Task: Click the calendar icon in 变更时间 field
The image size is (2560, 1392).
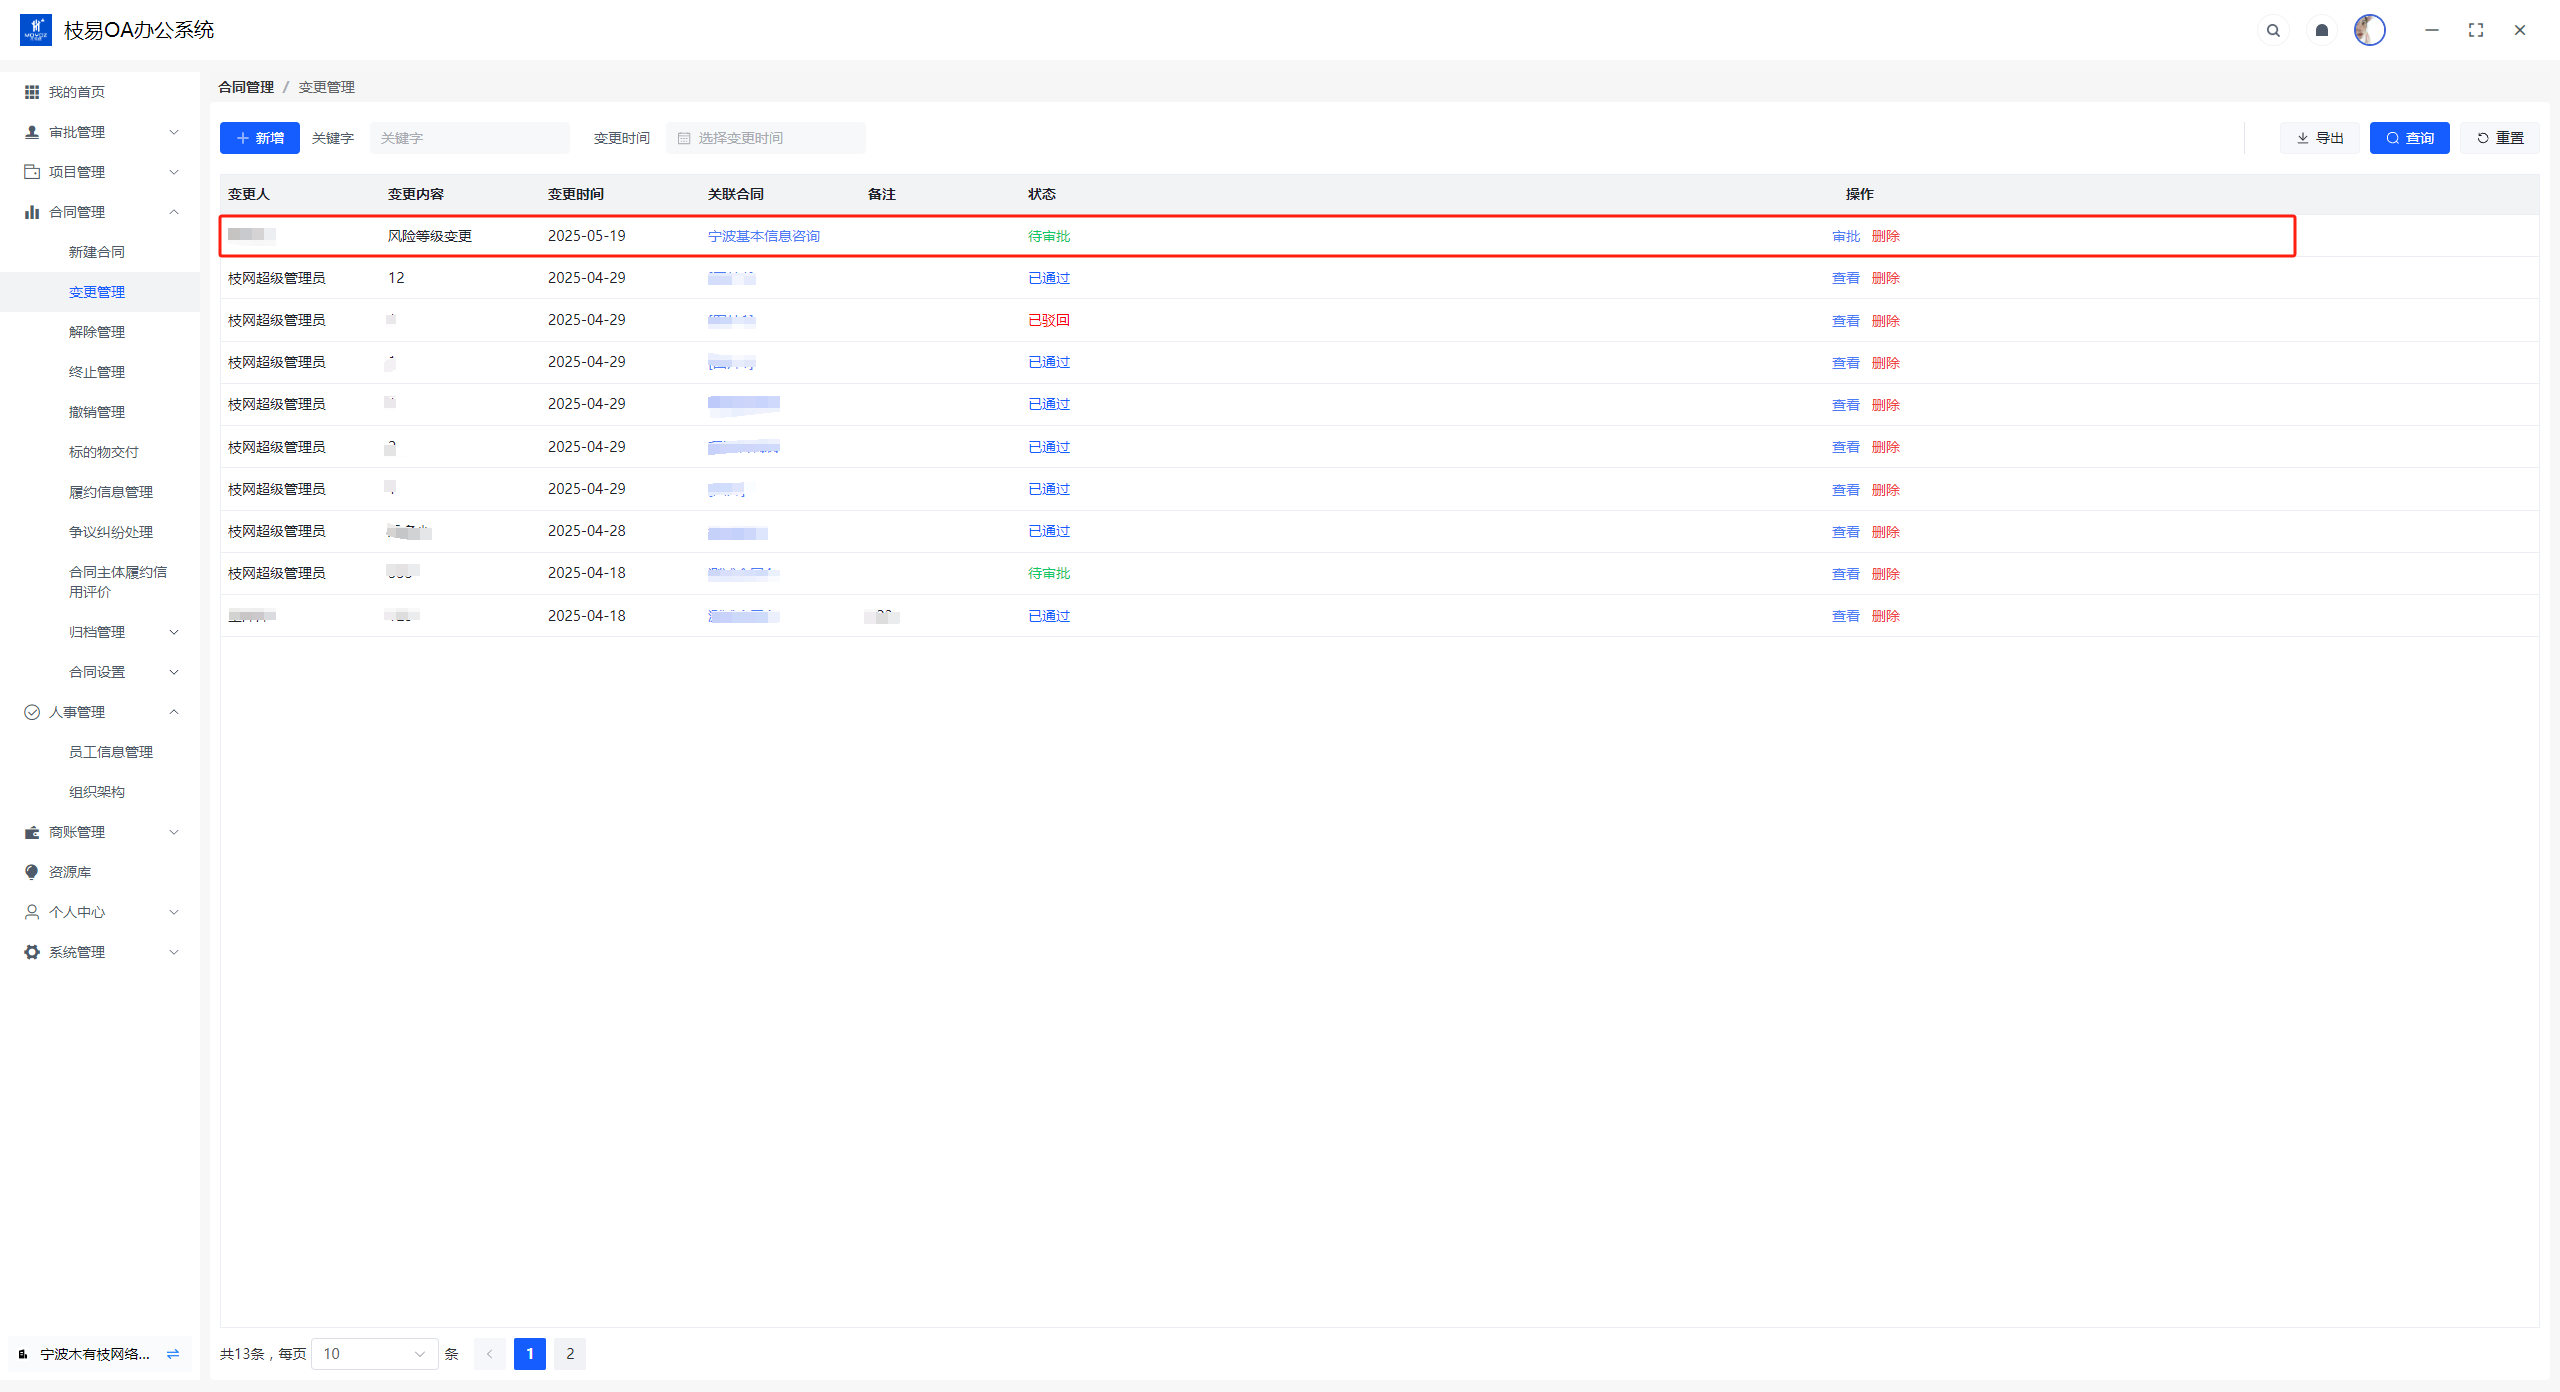Action: [684, 138]
